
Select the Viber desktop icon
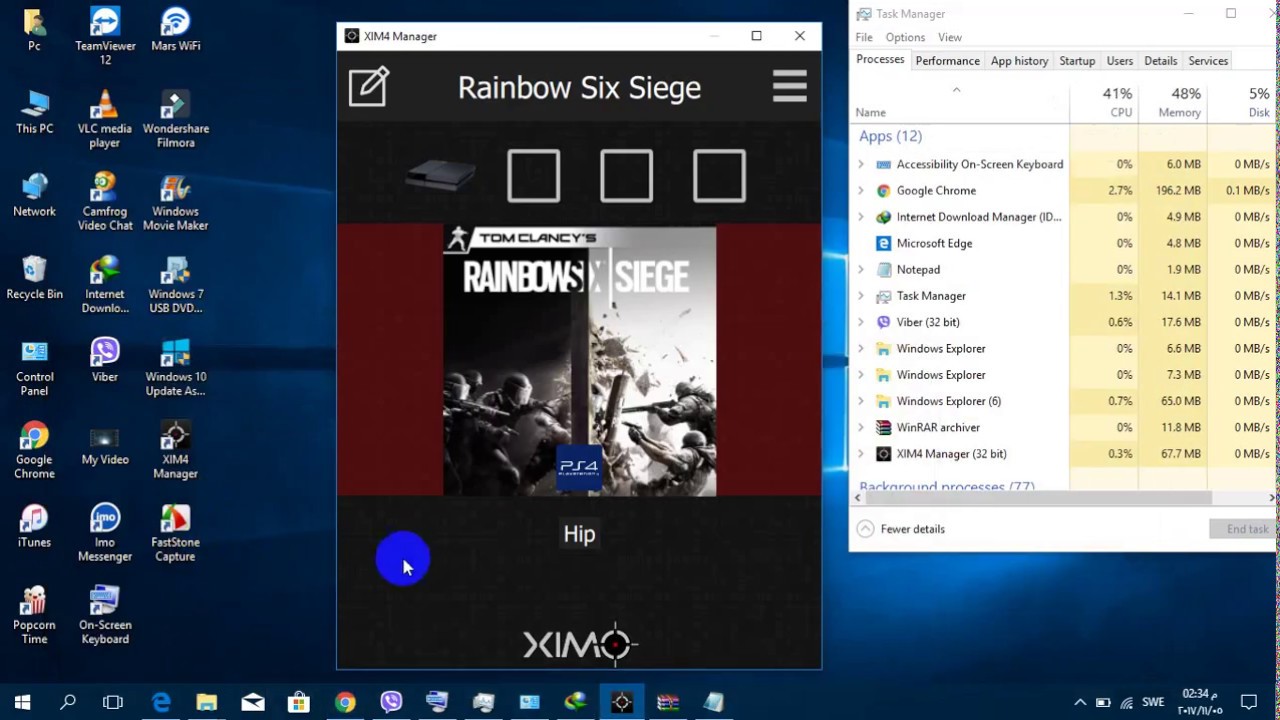[x=105, y=361]
